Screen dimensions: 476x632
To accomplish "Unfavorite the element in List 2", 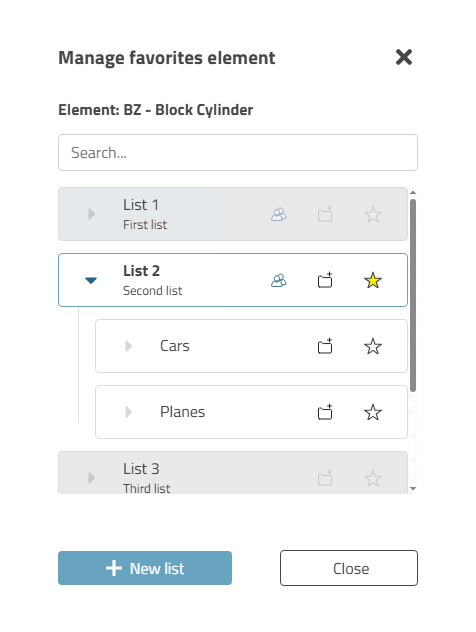I will [x=373, y=281].
